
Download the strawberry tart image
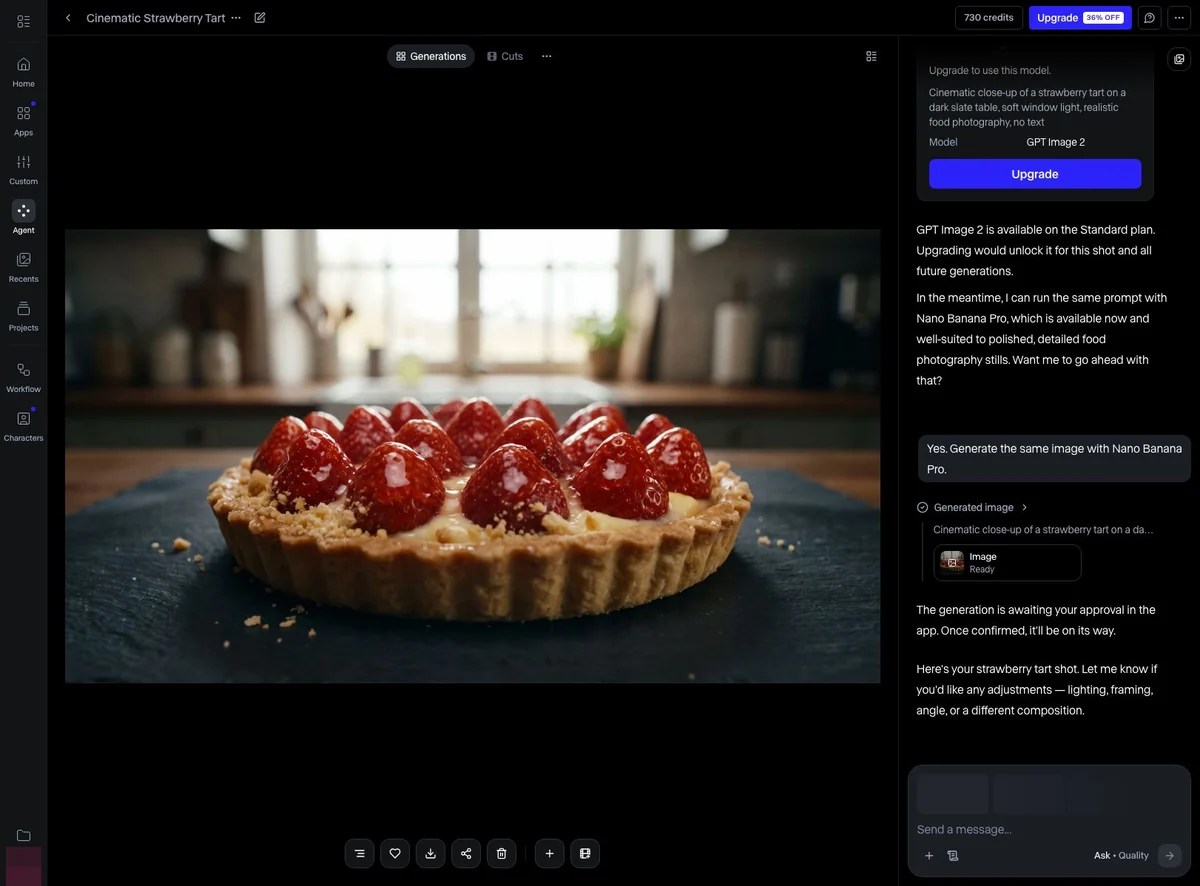[x=430, y=853]
